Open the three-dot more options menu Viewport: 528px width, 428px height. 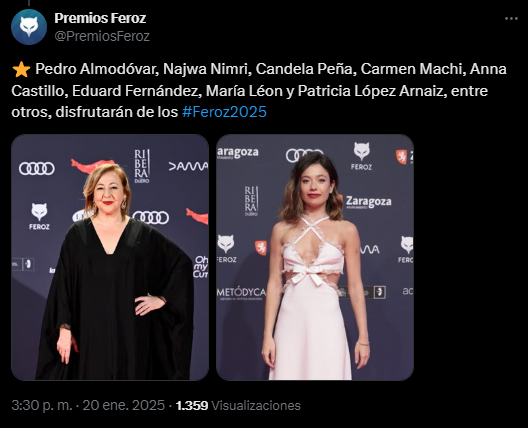pyautogui.click(x=511, y=19)
